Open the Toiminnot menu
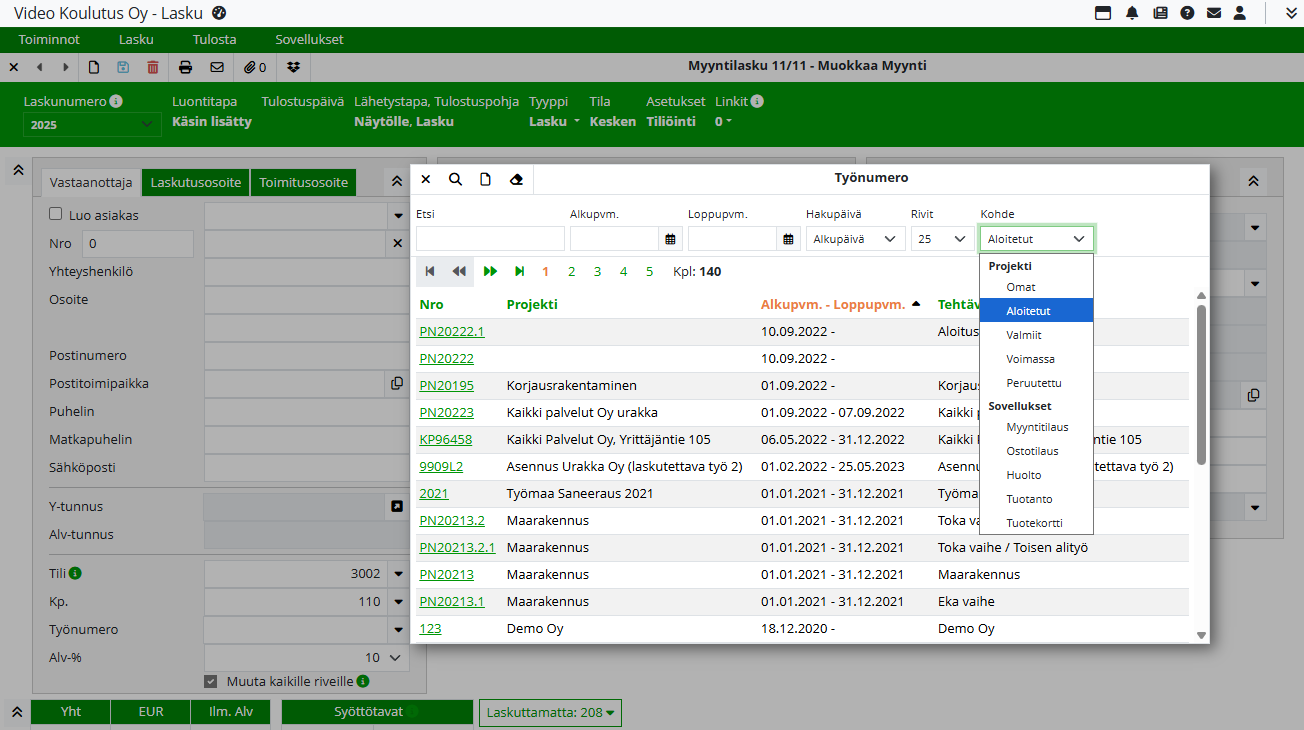1304x730 pixels. pyautogui.click(x=49, y=40)
